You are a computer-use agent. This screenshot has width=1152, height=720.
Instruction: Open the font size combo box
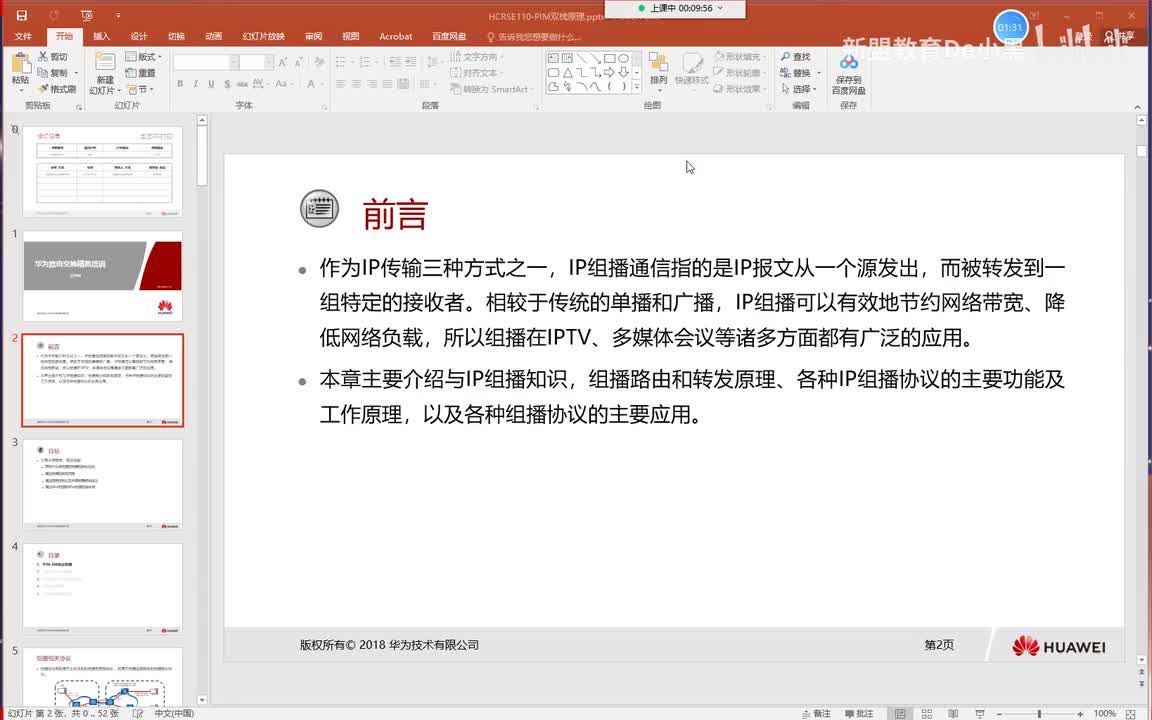[x=256, y=62]
